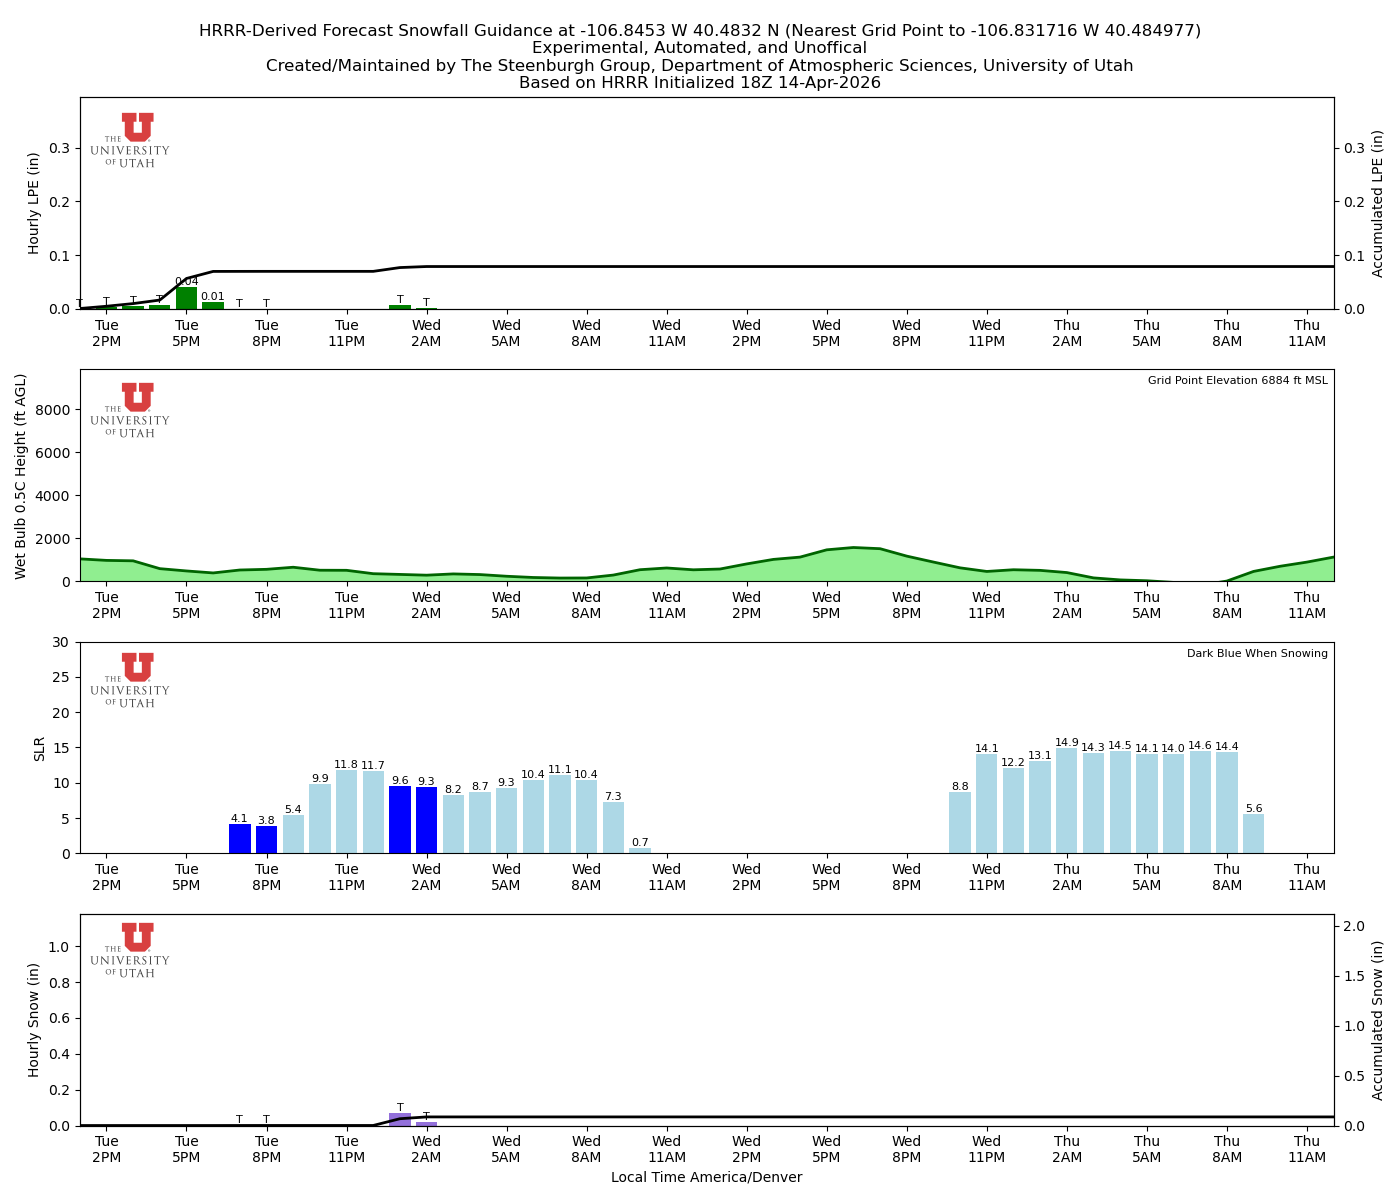
Task: Click the 'Based on HRRR Initialized 18Z 14-Apr-2026' text
Action: coord(700,83)
